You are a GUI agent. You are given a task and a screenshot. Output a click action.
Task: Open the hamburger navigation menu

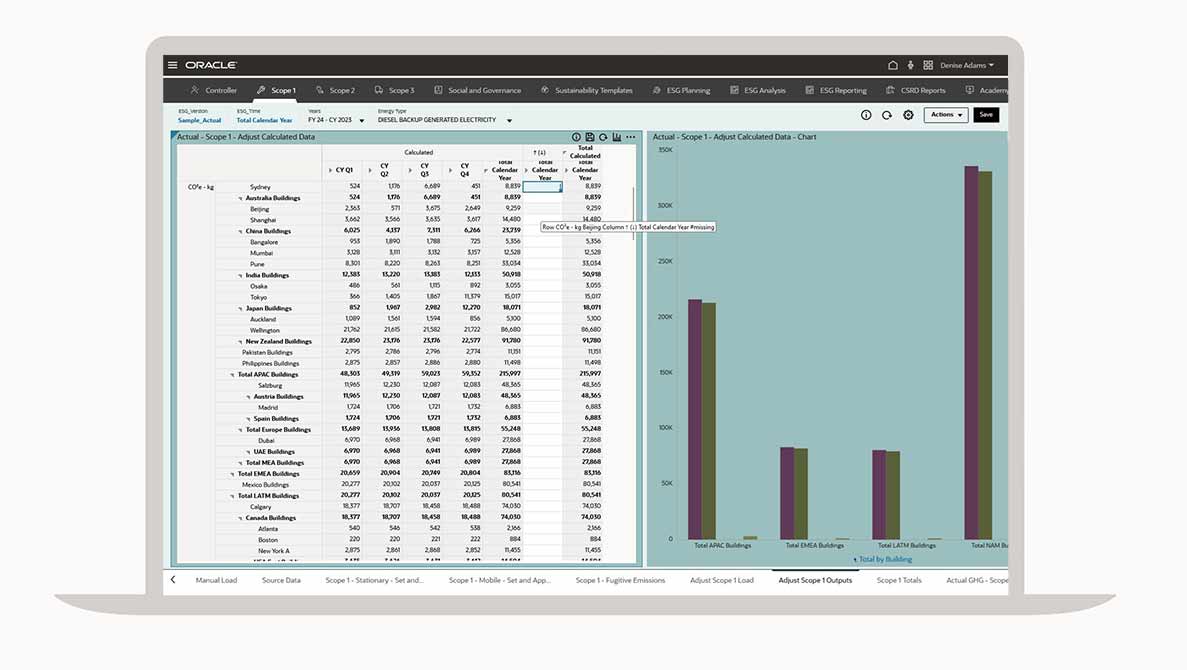(173, 65)
